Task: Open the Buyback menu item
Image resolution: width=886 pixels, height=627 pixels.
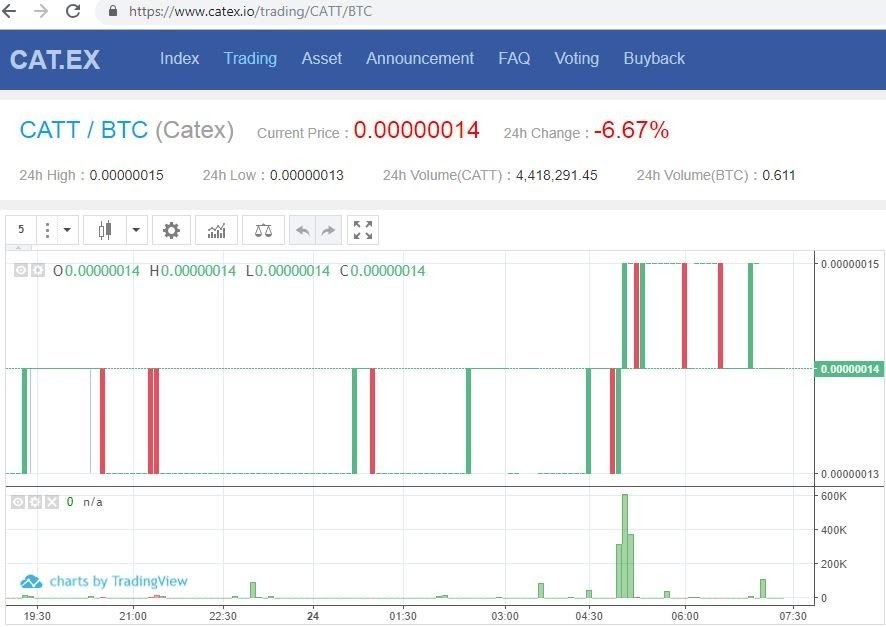Action: point(654,58)
